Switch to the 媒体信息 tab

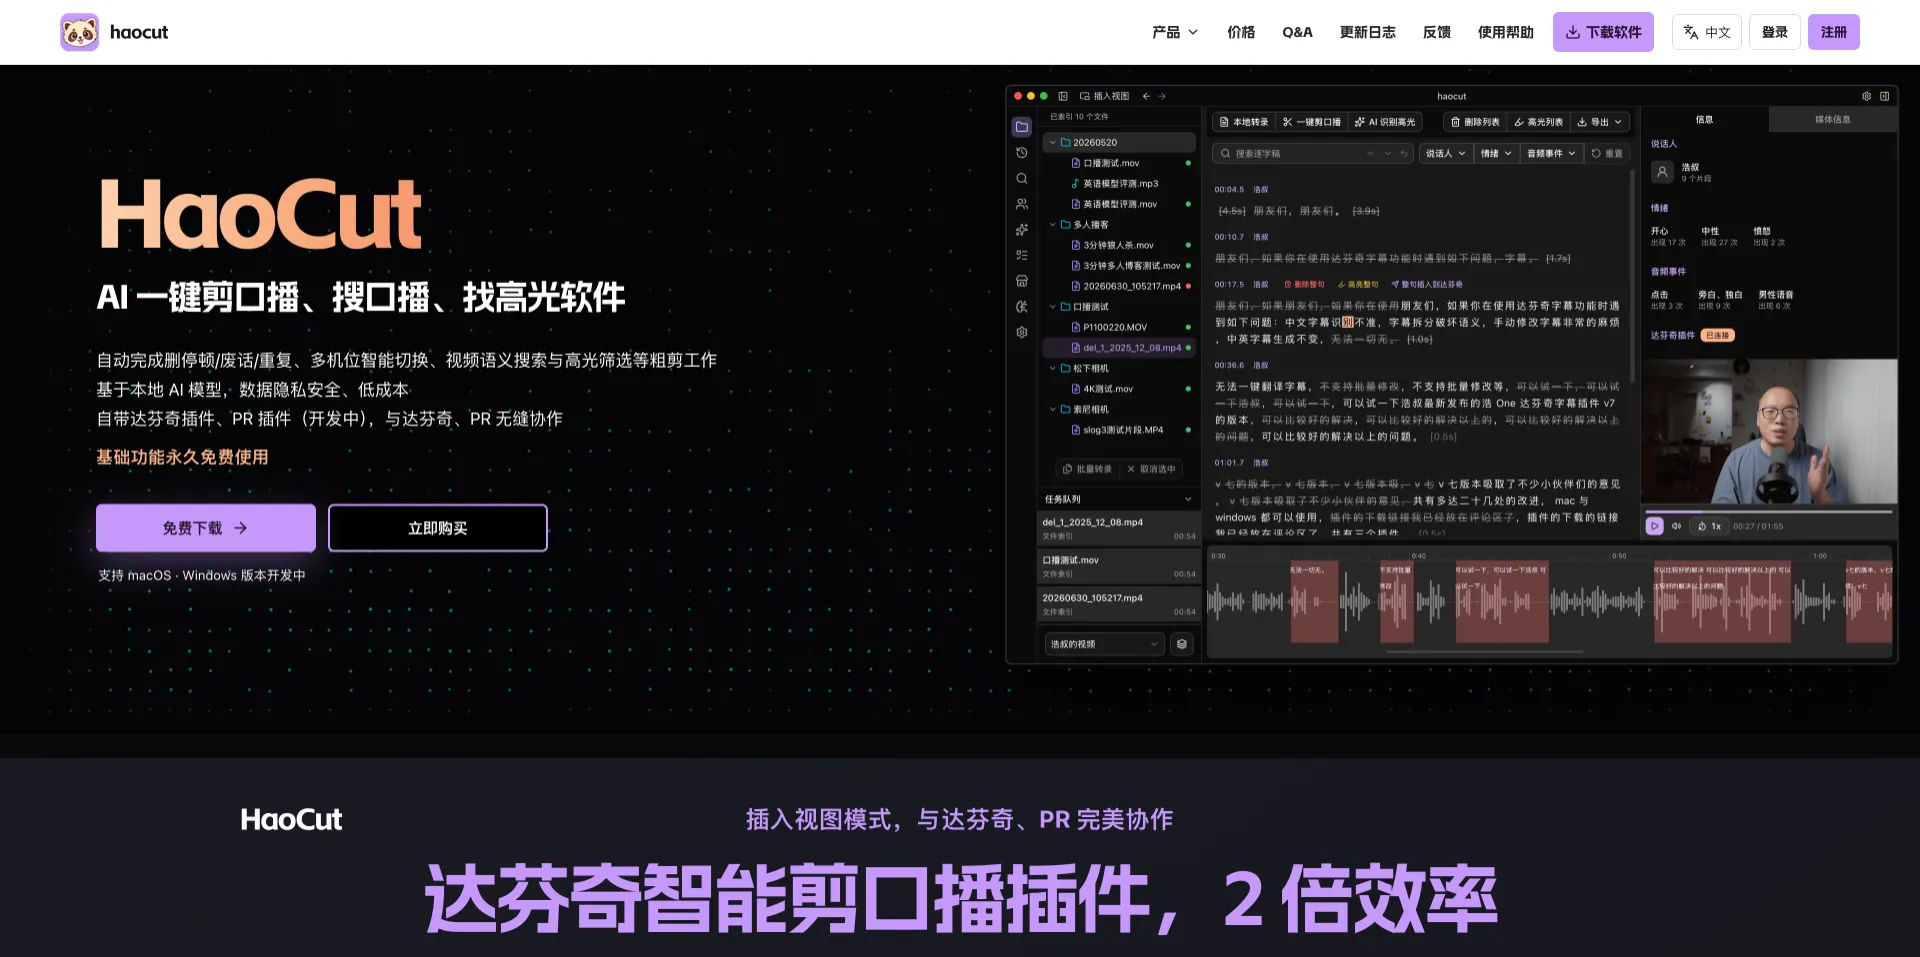[x=1833, y=120]
